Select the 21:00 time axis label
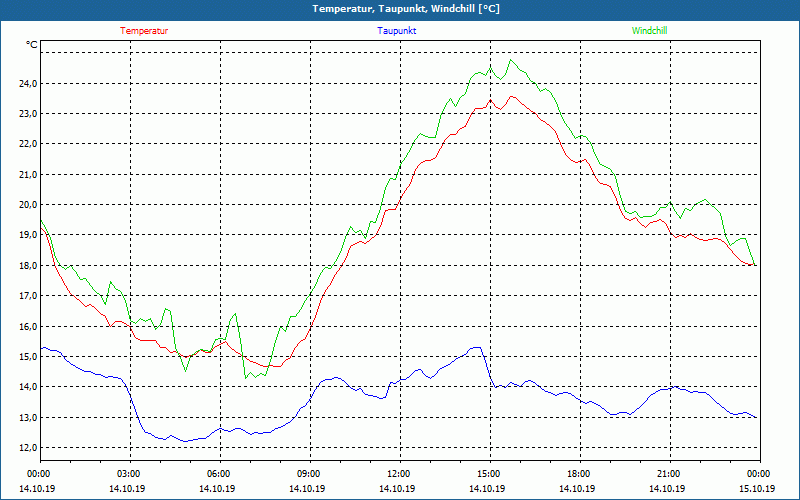This screenshot has width=800, height=500. pyautogui.click(x=669, y=473)
